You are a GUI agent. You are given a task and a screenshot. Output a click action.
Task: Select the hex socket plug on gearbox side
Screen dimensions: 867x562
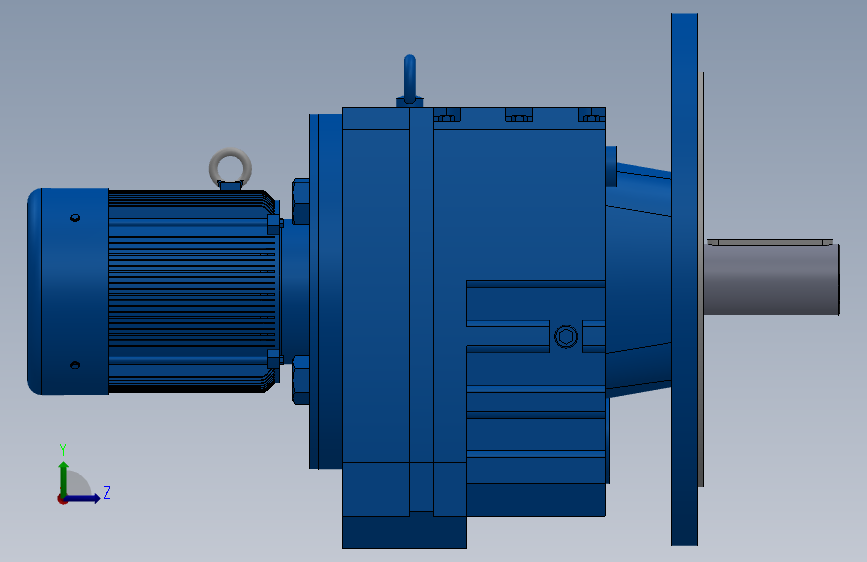[x=566, y=336]
